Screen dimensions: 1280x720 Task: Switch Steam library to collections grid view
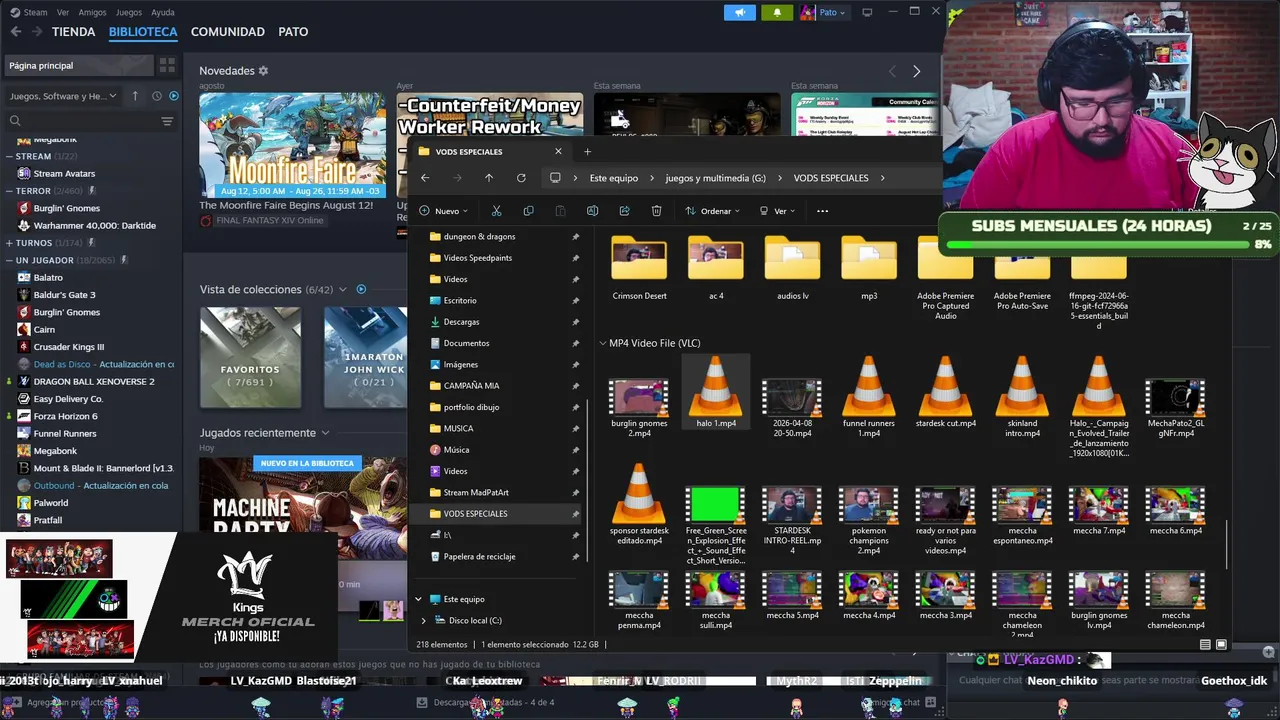tap(167, 65)
